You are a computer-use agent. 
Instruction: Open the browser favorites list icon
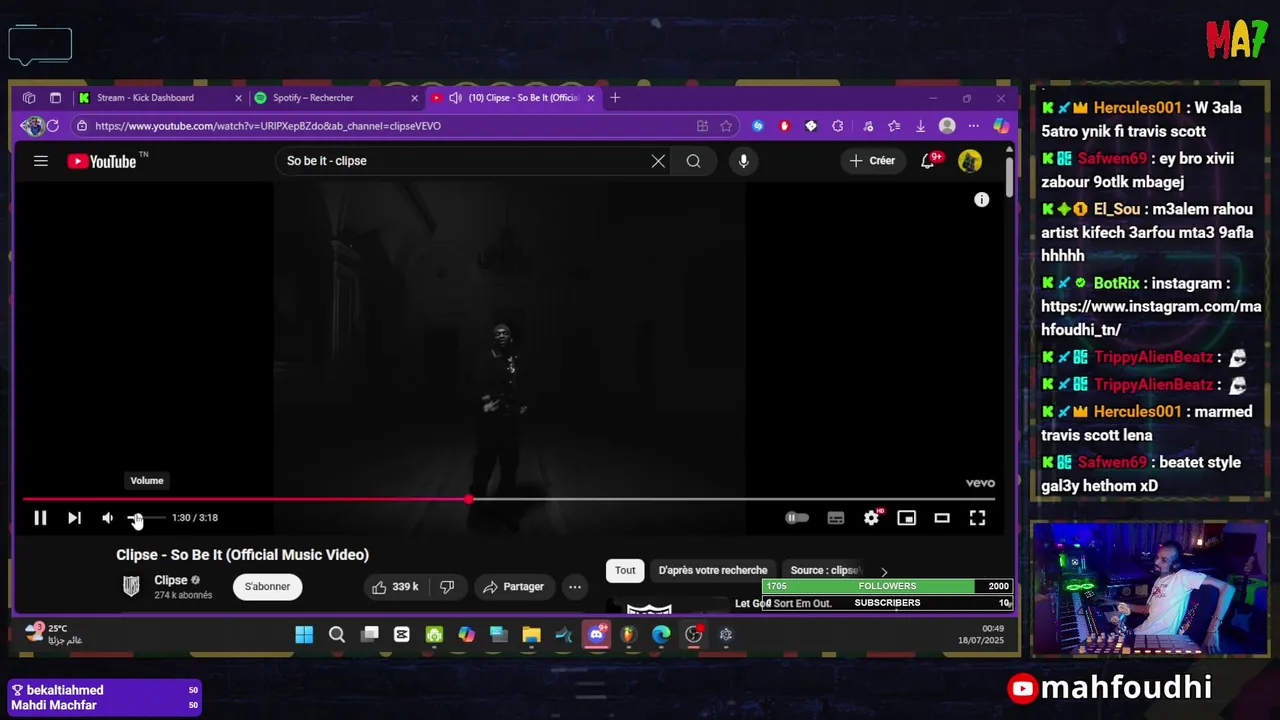pyautogui.click(x=894, y=126)
